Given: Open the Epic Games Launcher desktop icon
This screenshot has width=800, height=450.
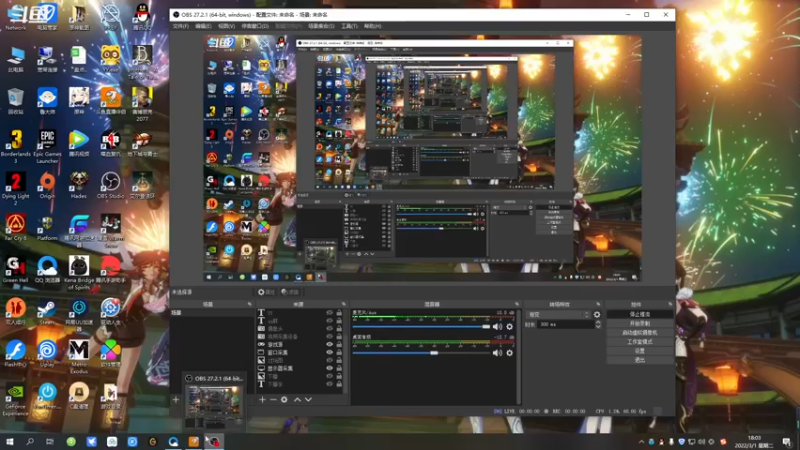Looking at the screenshot, I should click(x=47, y=146).
